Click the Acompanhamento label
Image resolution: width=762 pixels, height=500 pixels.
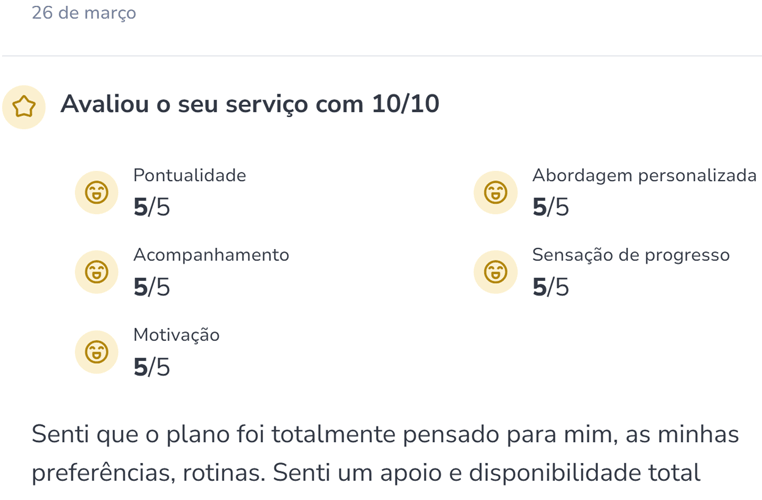pyautogui.click(x=211, y=255)
